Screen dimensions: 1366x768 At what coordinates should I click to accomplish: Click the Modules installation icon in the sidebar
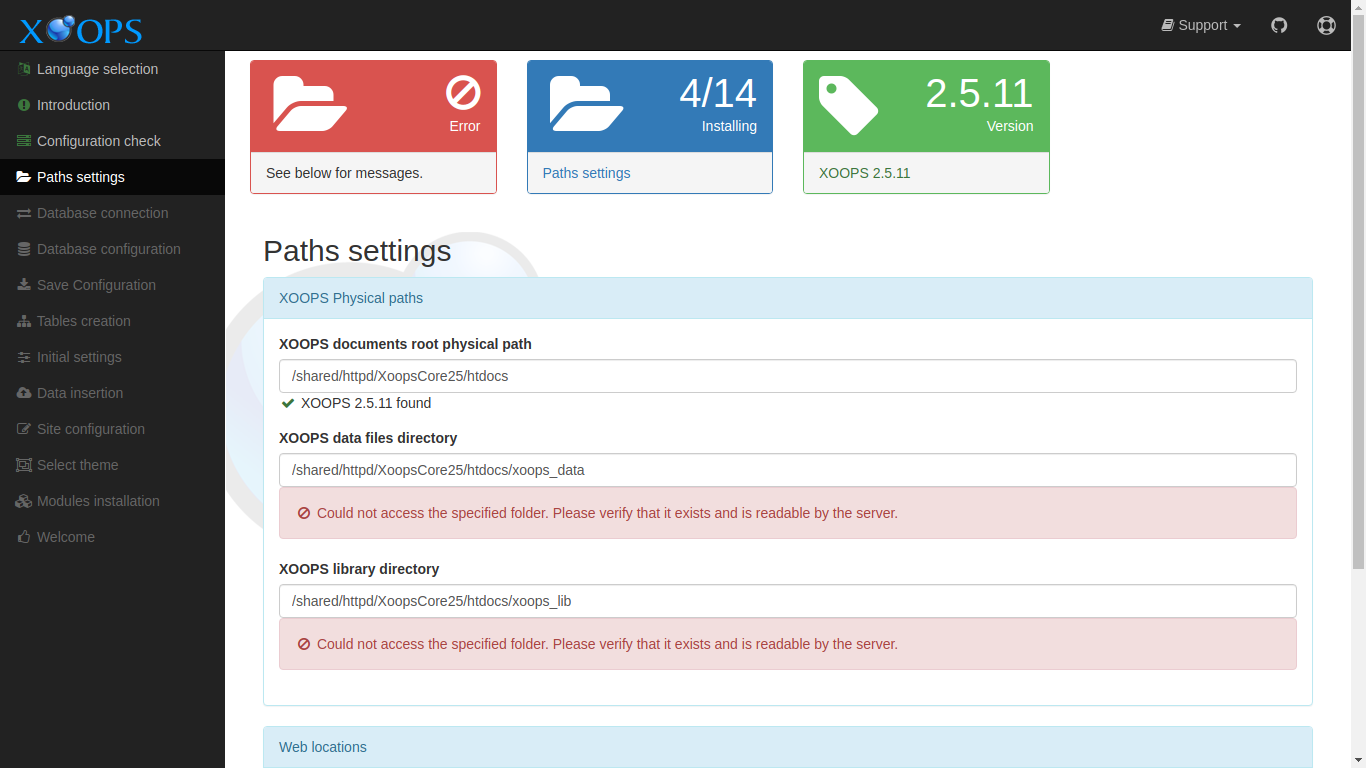(23, 501)
